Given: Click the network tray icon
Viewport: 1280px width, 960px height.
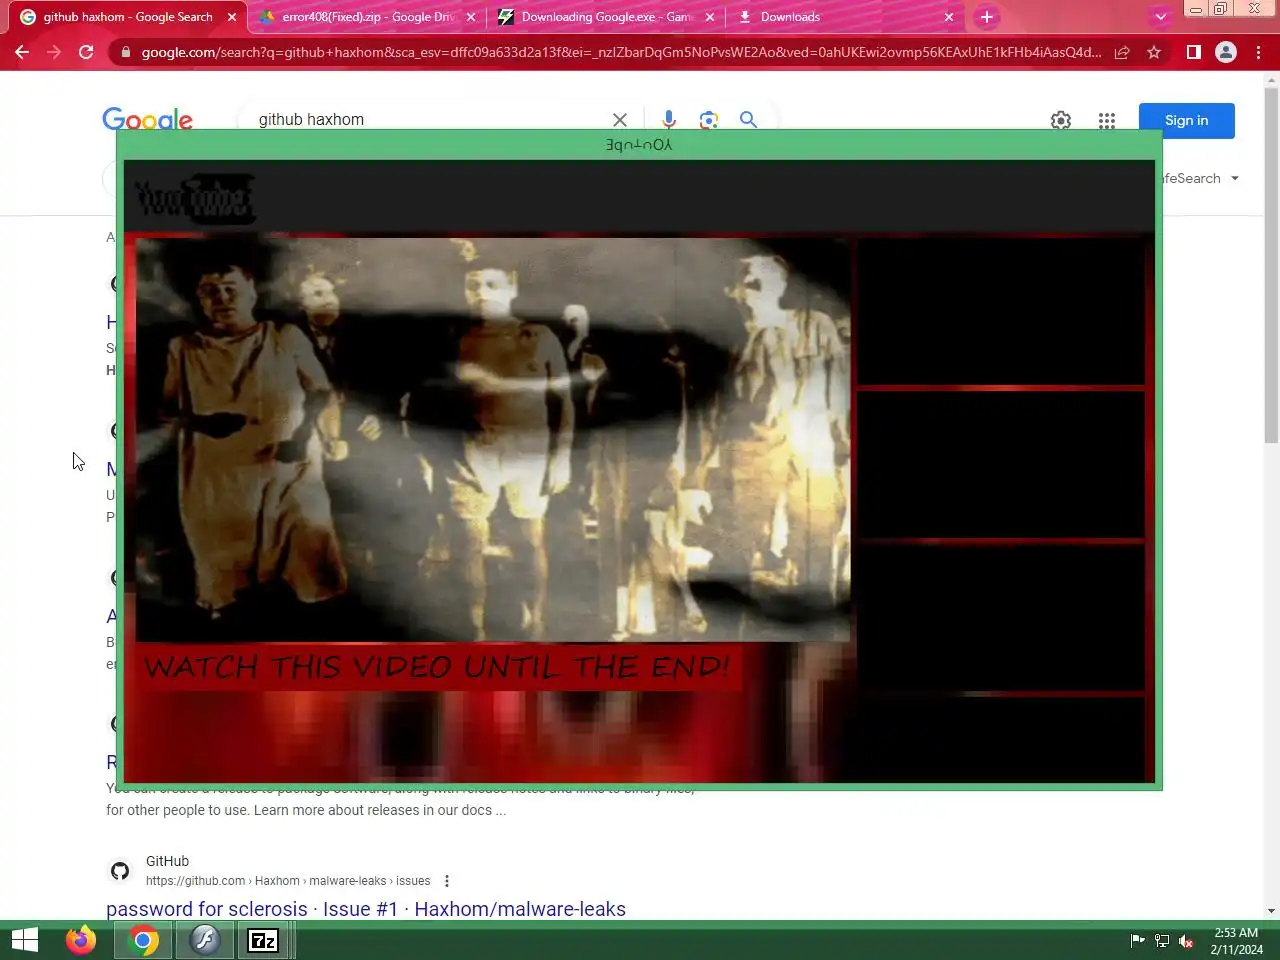Looking at the screenshot, I should click(x=1162, y=940).
